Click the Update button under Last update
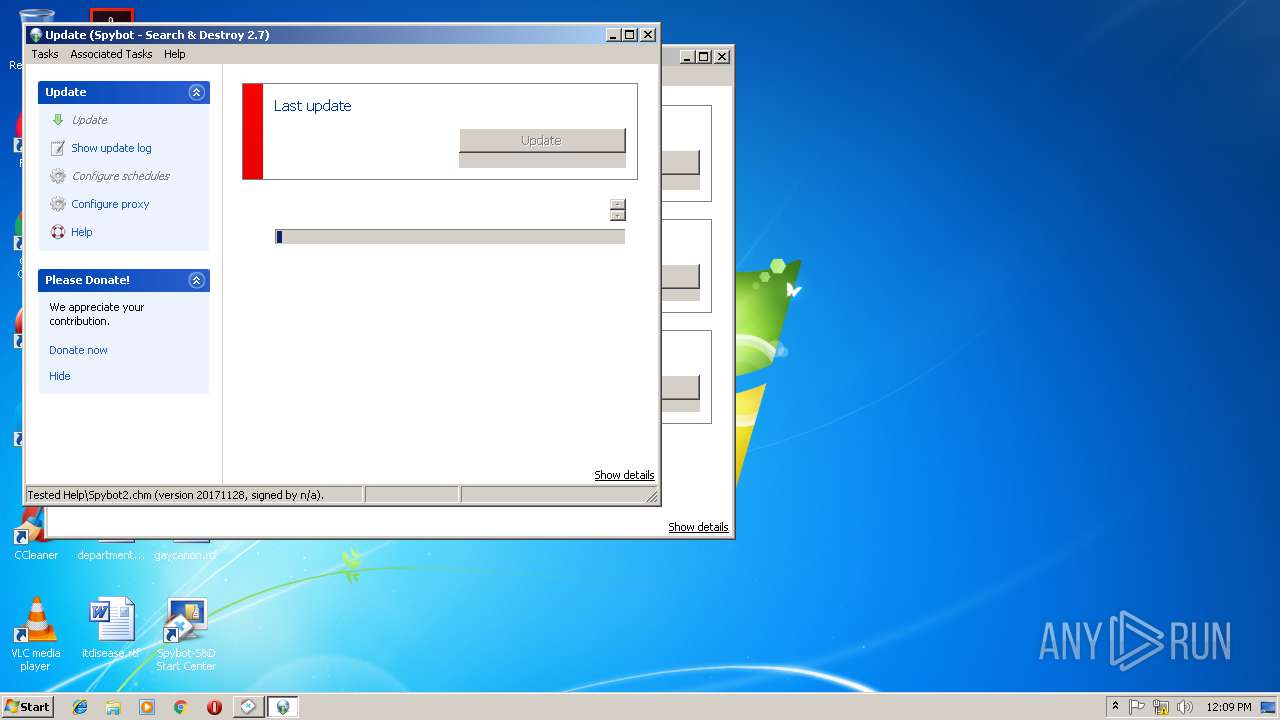The height and width of the screenshot is (720, 1280). click(x=542, y=141)
